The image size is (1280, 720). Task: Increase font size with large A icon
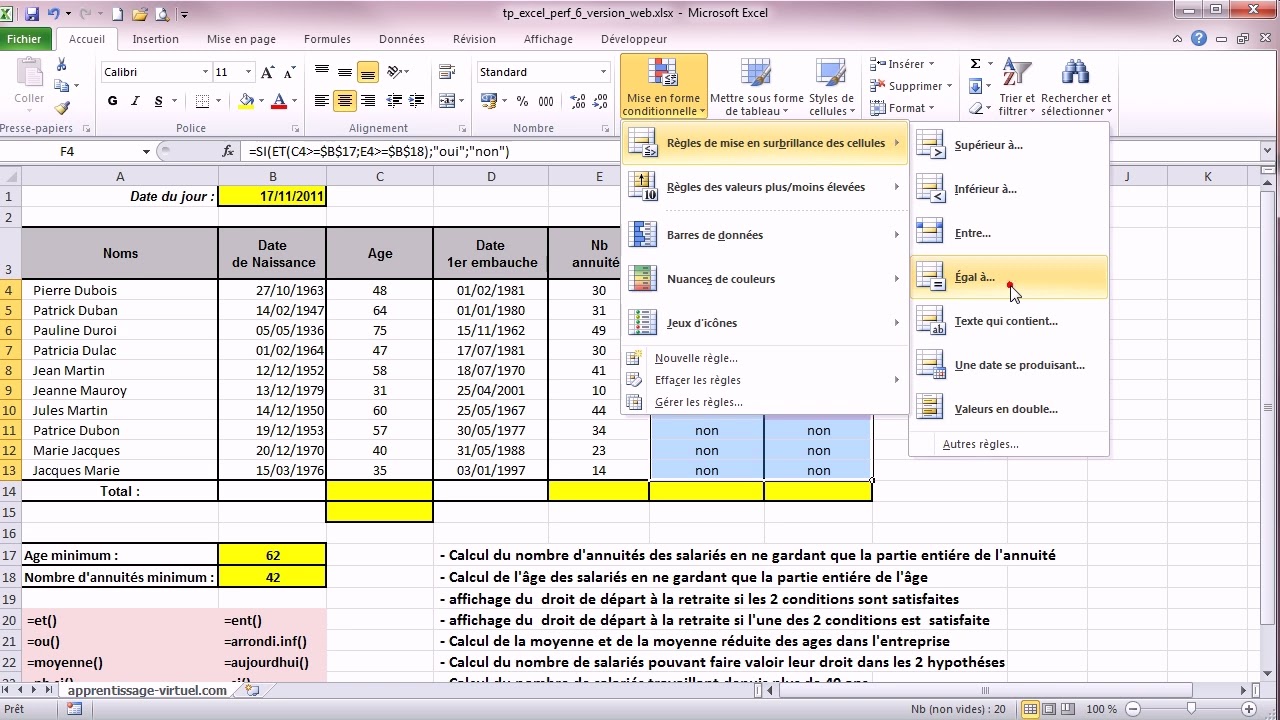click(x=267, y=72)
